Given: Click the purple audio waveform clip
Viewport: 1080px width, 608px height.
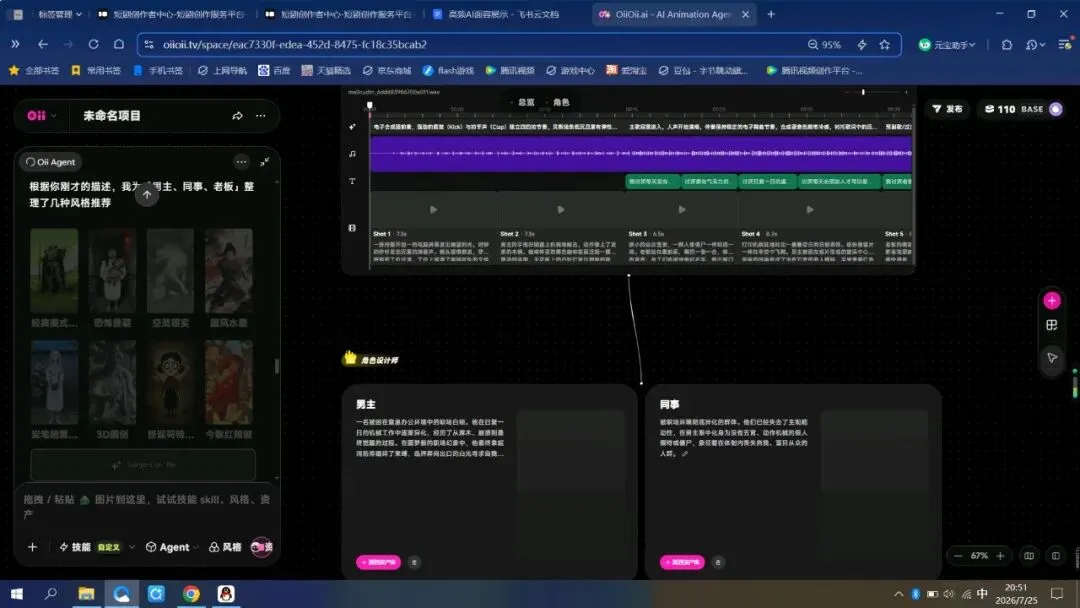Looking at the screenshot, I should [x=641, y=154].
